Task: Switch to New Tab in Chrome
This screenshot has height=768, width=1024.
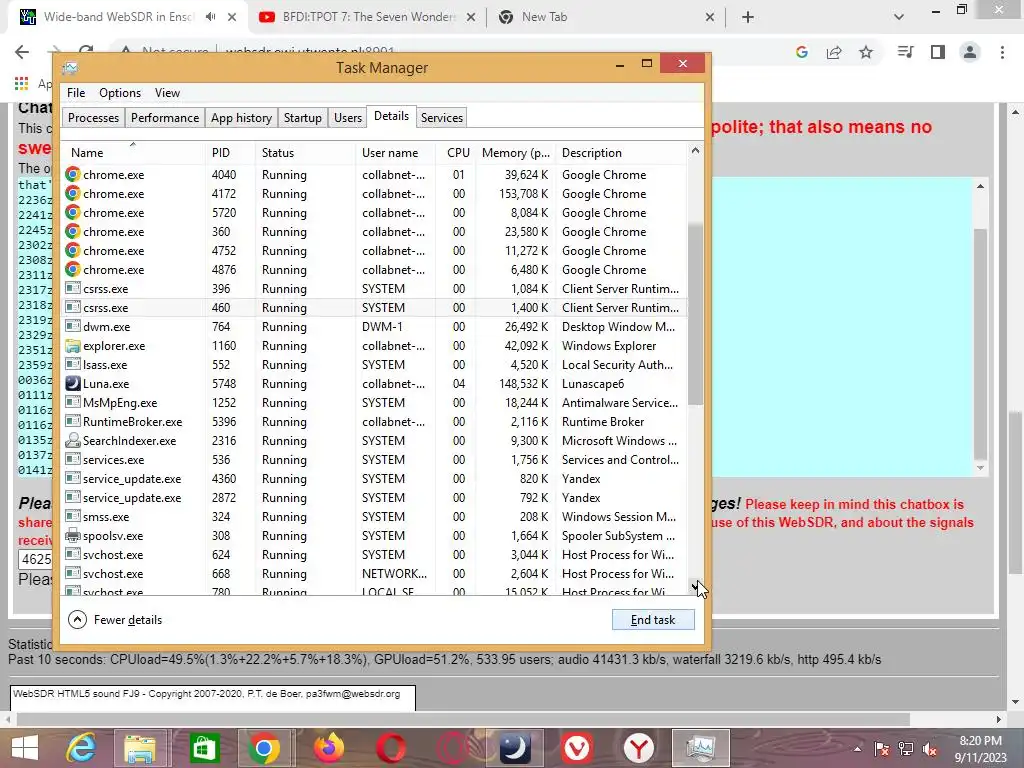Action: point(605,17)
